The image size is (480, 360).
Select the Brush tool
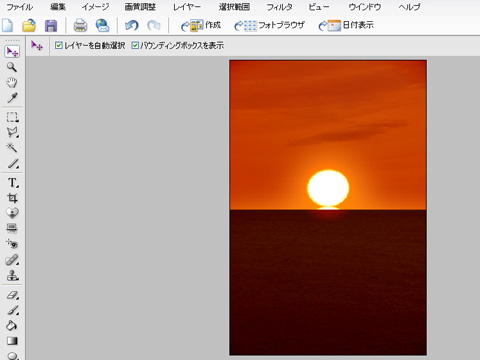pos(12,310)
